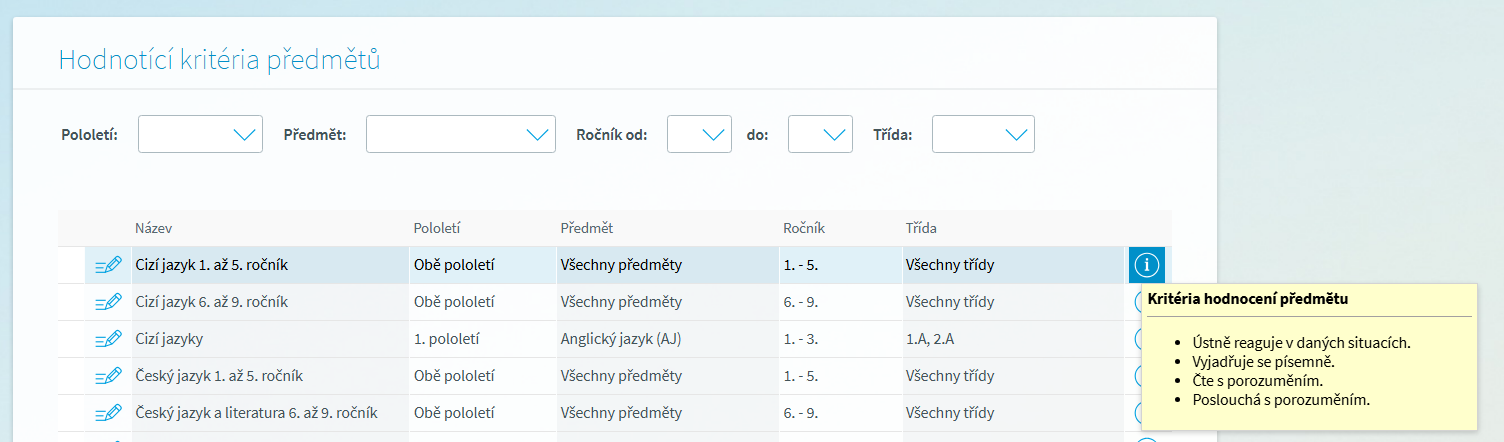Image resolution: width=1504 pixels, height=442 pixels.
Task: Select the row named Cizí jazyky
Action: click(169, 339)
